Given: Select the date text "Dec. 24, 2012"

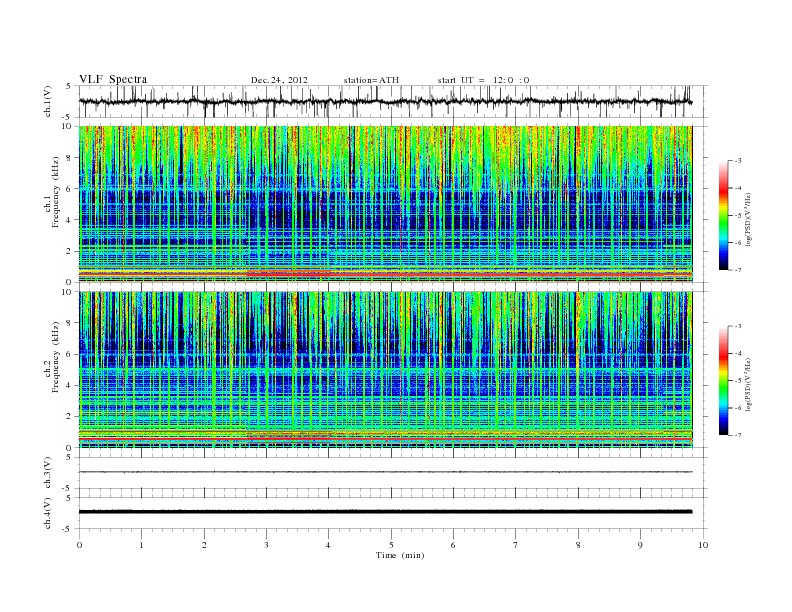Looking at the screenshot, I should [279, 80].
